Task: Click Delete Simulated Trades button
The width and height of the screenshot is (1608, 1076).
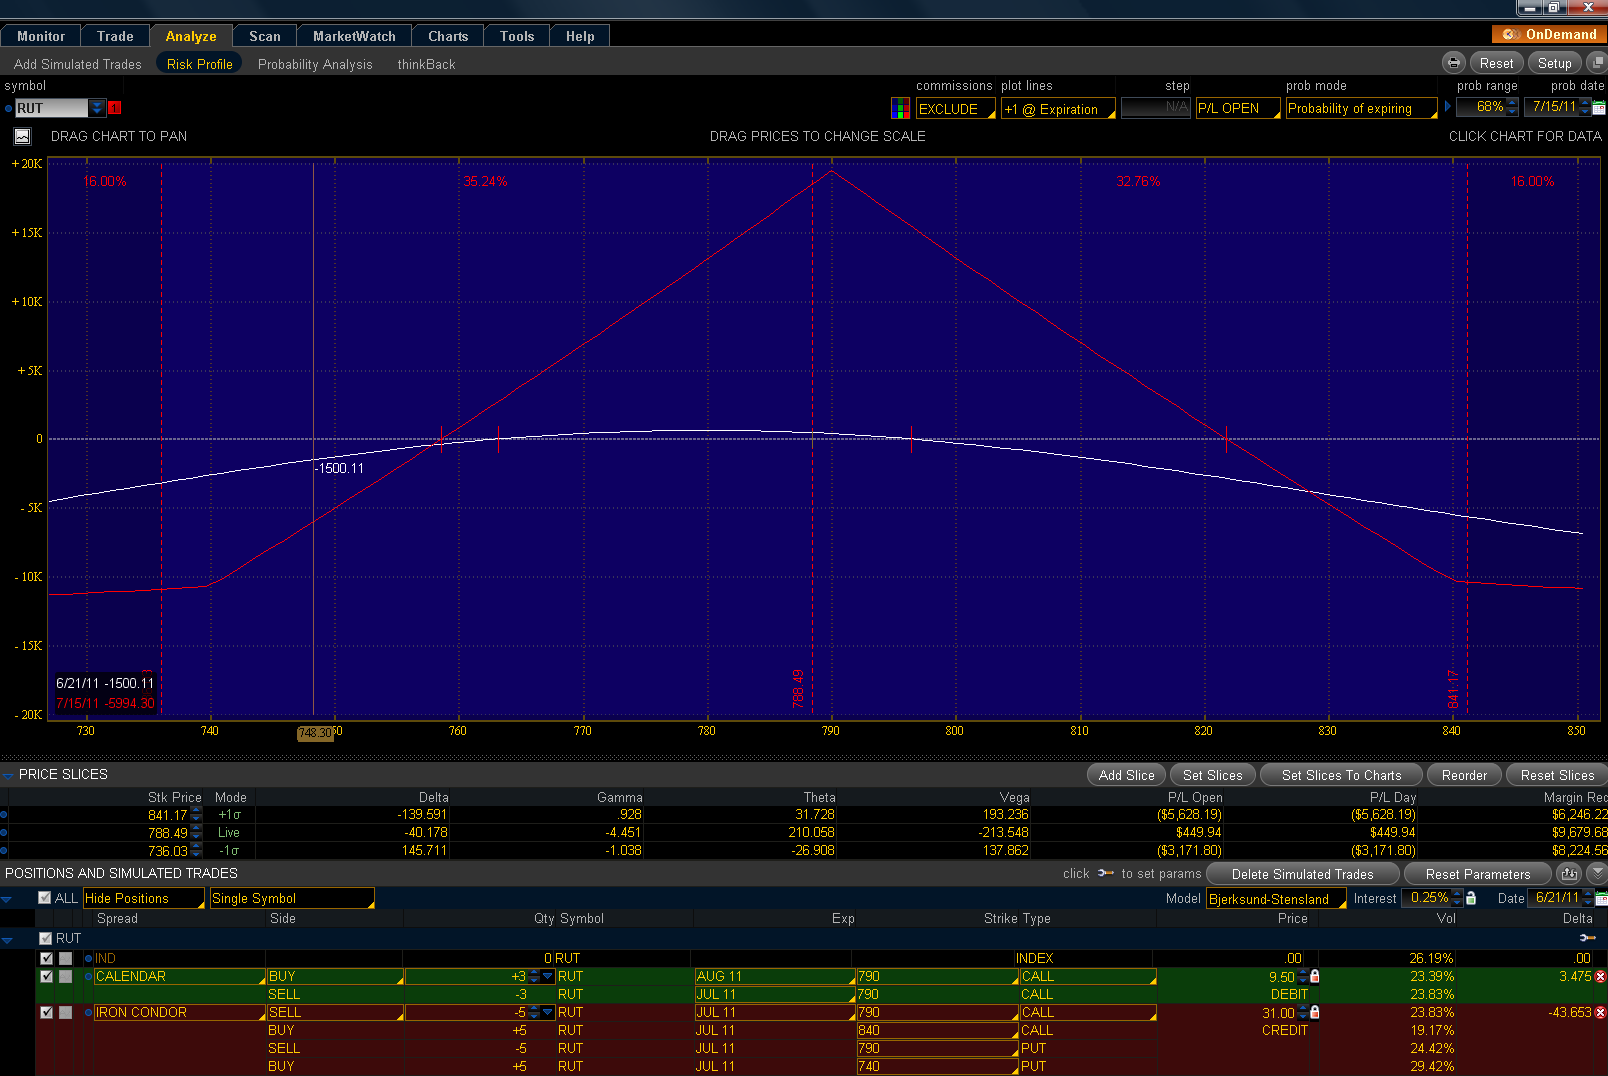Action: pyautogui.click(x=1302, y=874)
